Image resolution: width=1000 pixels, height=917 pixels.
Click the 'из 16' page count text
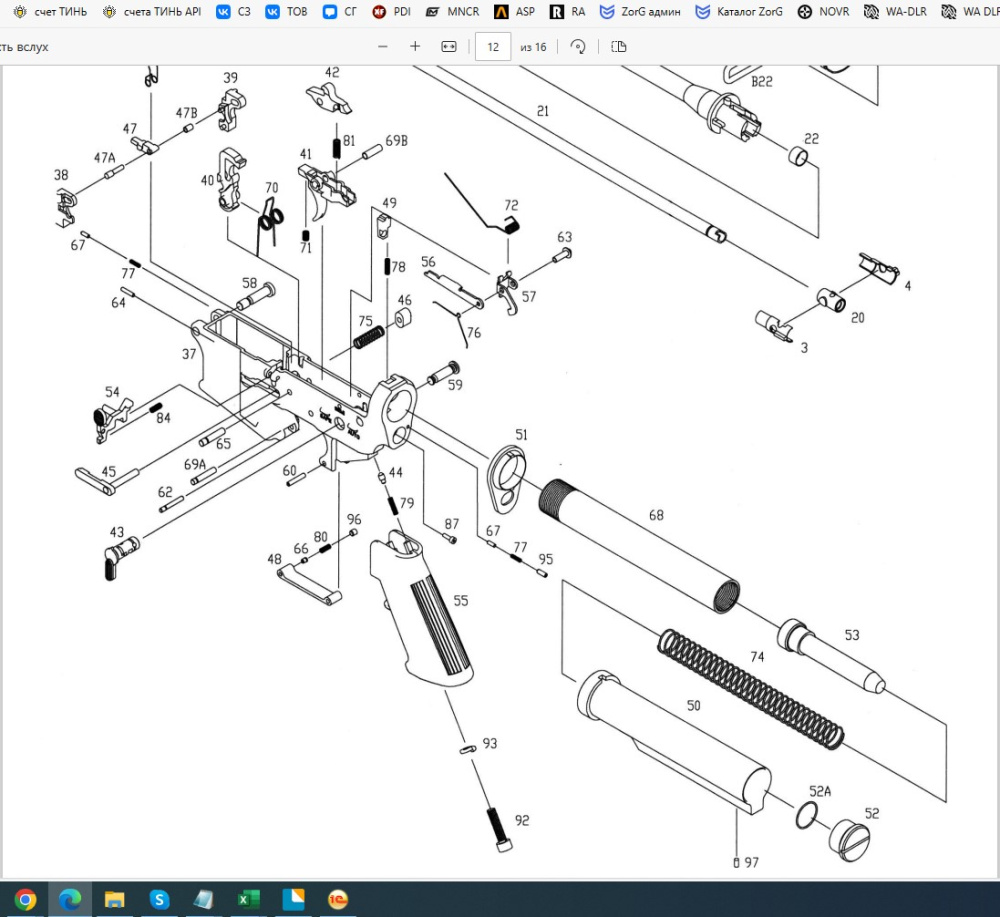[533, 47]
